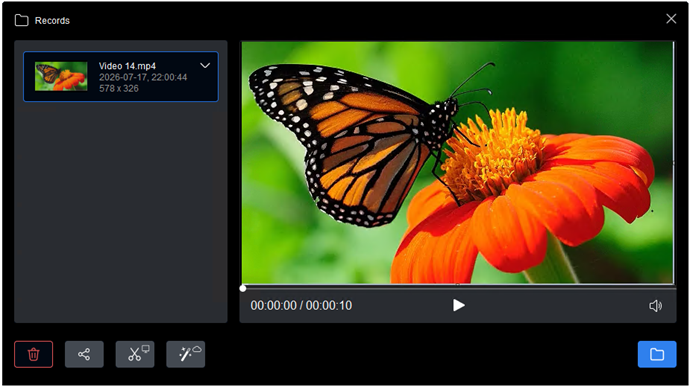Viewport: 690px width, 387px height.
Task: Share the selected video recording
Action: [84, 354]
